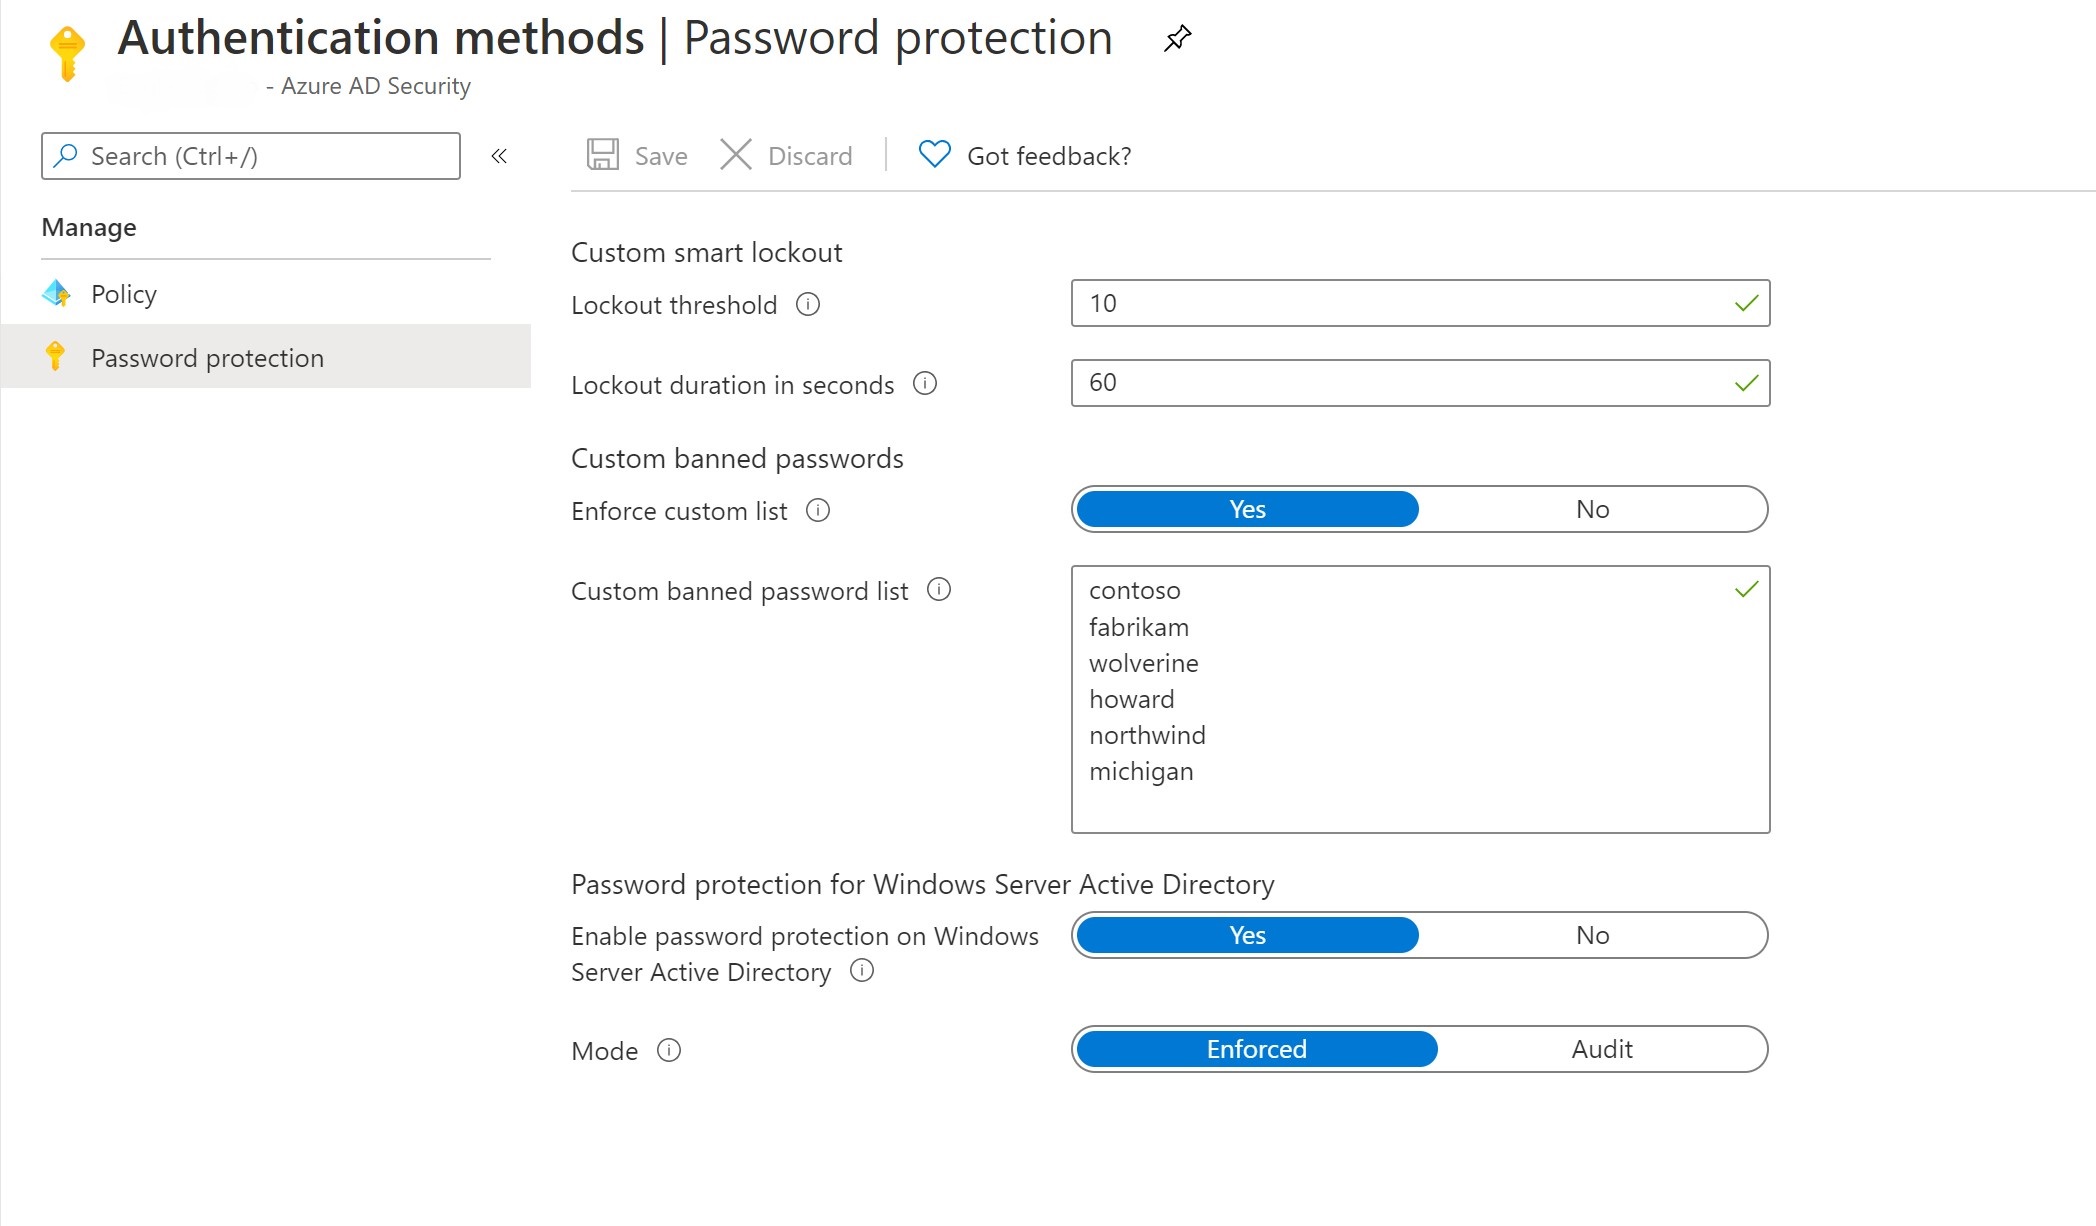The height and width of the screenshot is (1226, 2096).
Task: Select Password protection navigation item
Action: 204,356
